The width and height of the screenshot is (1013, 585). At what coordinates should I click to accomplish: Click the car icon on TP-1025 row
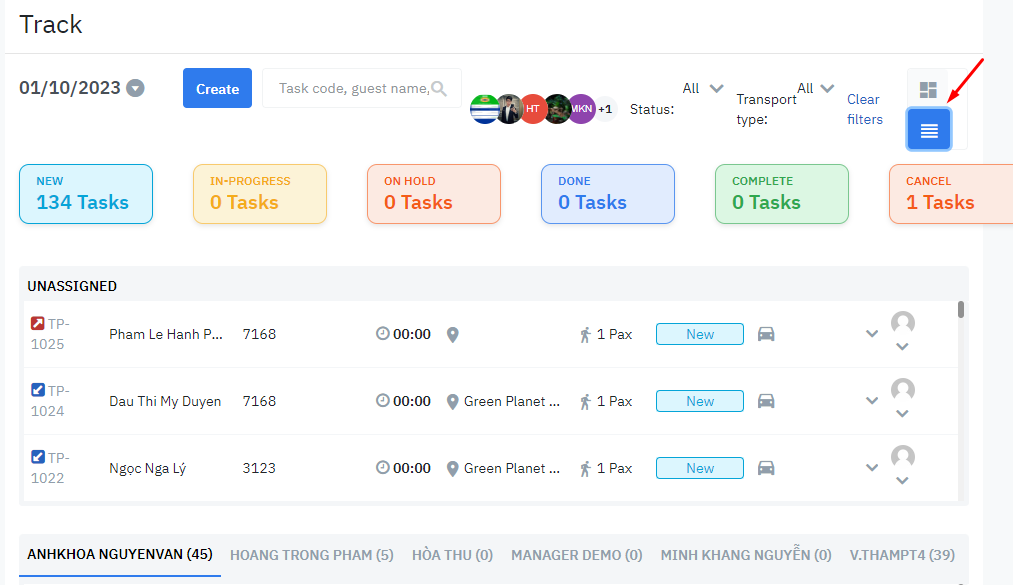tap(766, 334)
